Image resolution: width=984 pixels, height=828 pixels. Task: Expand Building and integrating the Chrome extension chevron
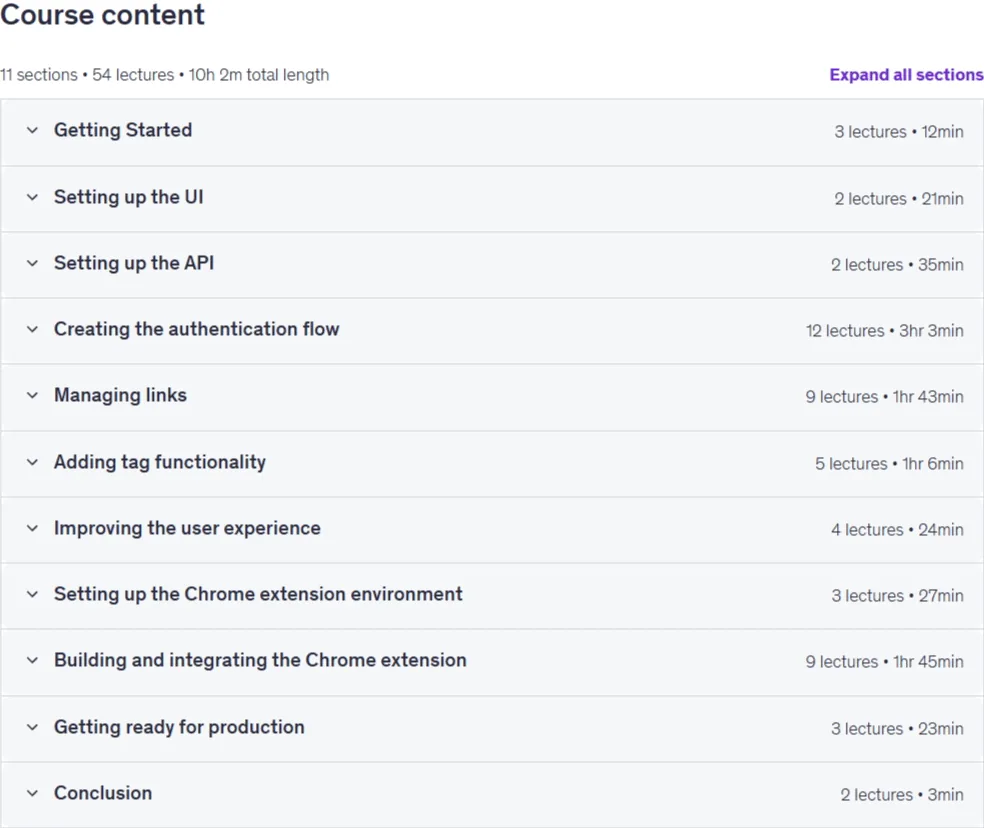pyautogui.click(x=32, y=660)
